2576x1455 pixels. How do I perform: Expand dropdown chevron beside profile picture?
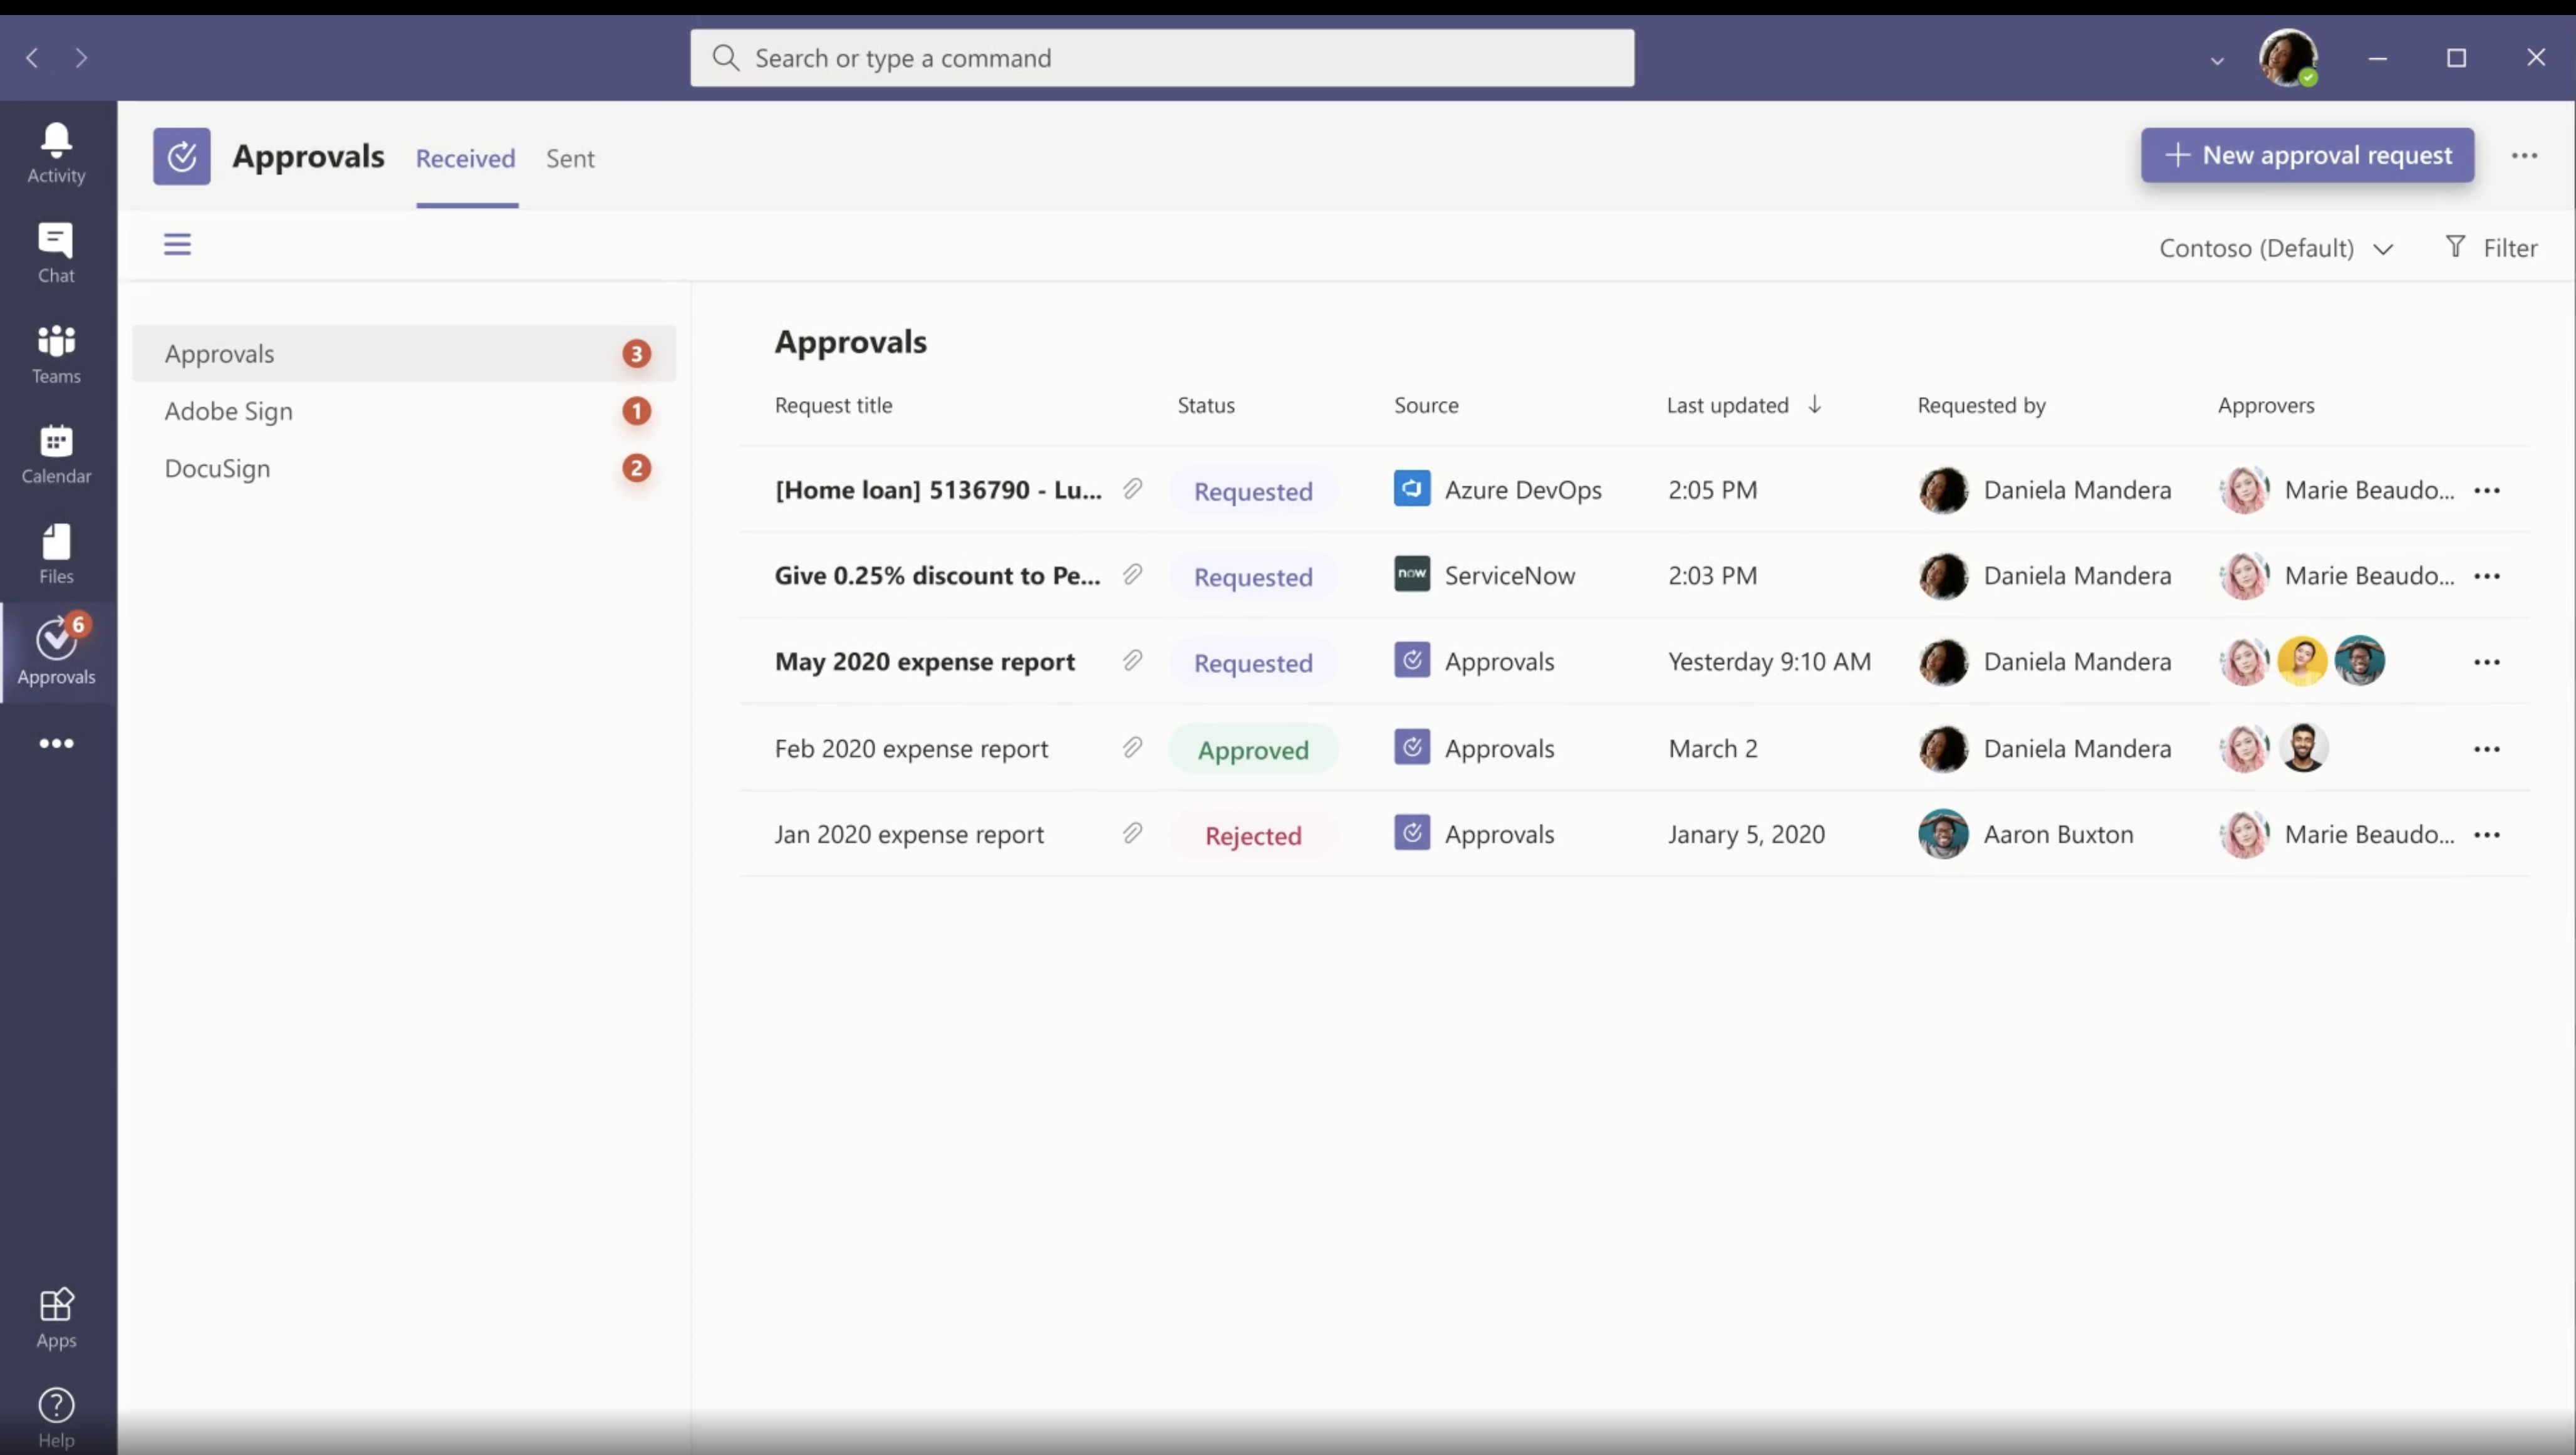coord(2217,60)
